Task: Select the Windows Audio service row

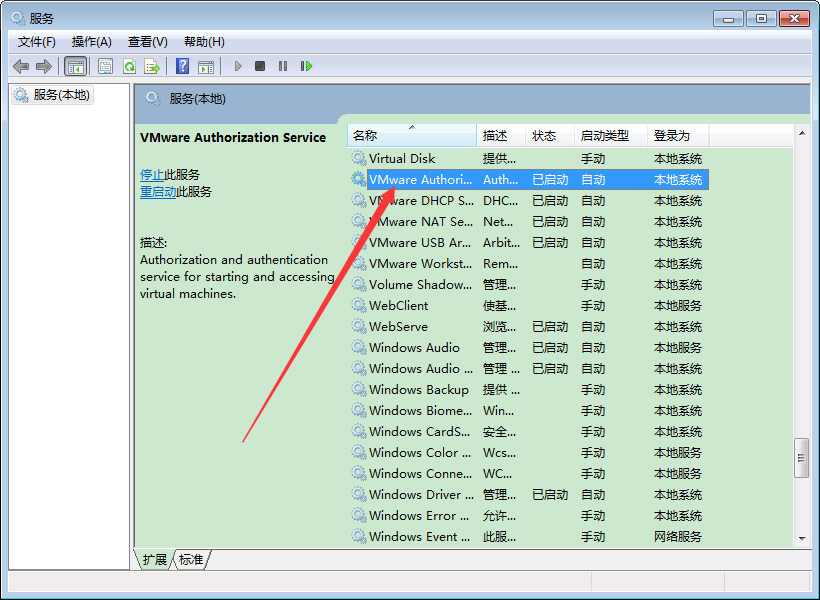Action: tap(410, 347)
